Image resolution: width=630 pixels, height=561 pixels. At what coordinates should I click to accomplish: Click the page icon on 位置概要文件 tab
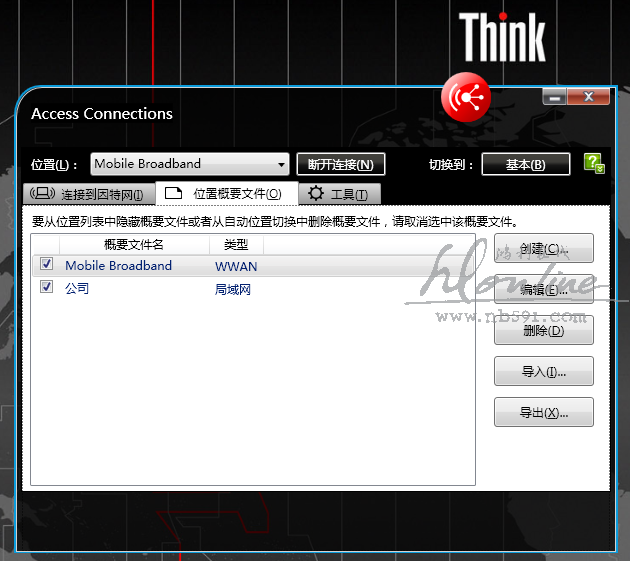pyautogui.click(x=173, y=193)
